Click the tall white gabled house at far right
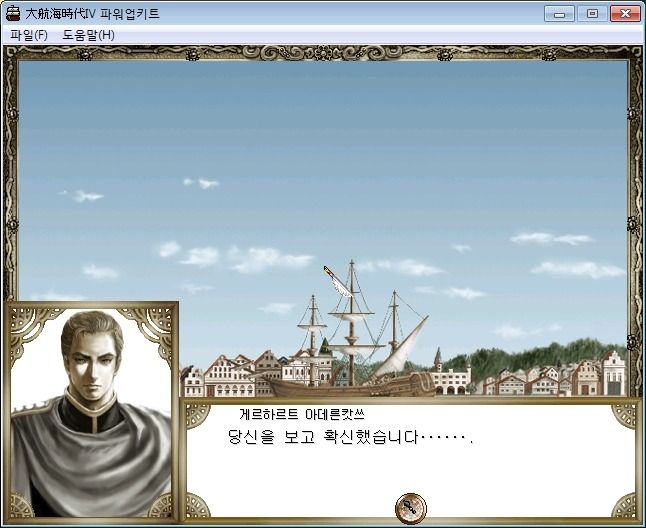The height and width of the screenshot is (528, 646). [x=613, y=374]
